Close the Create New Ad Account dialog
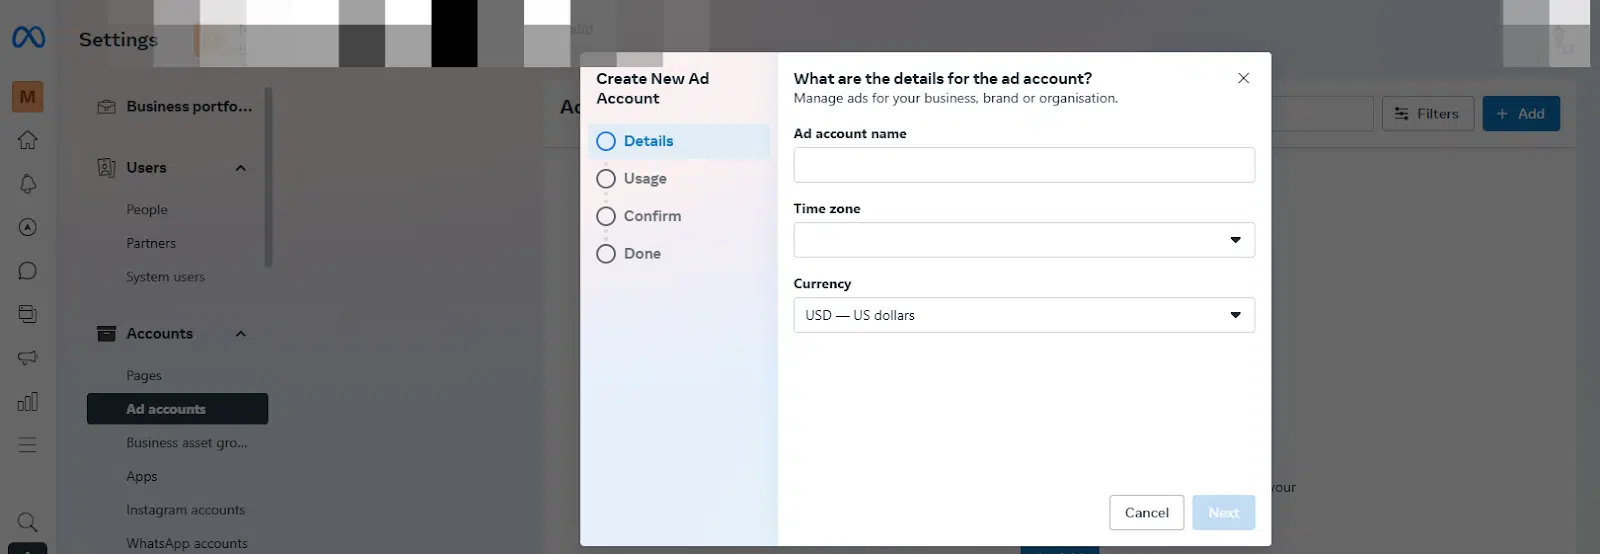The image size is (1600, 554). [1243, 78]
